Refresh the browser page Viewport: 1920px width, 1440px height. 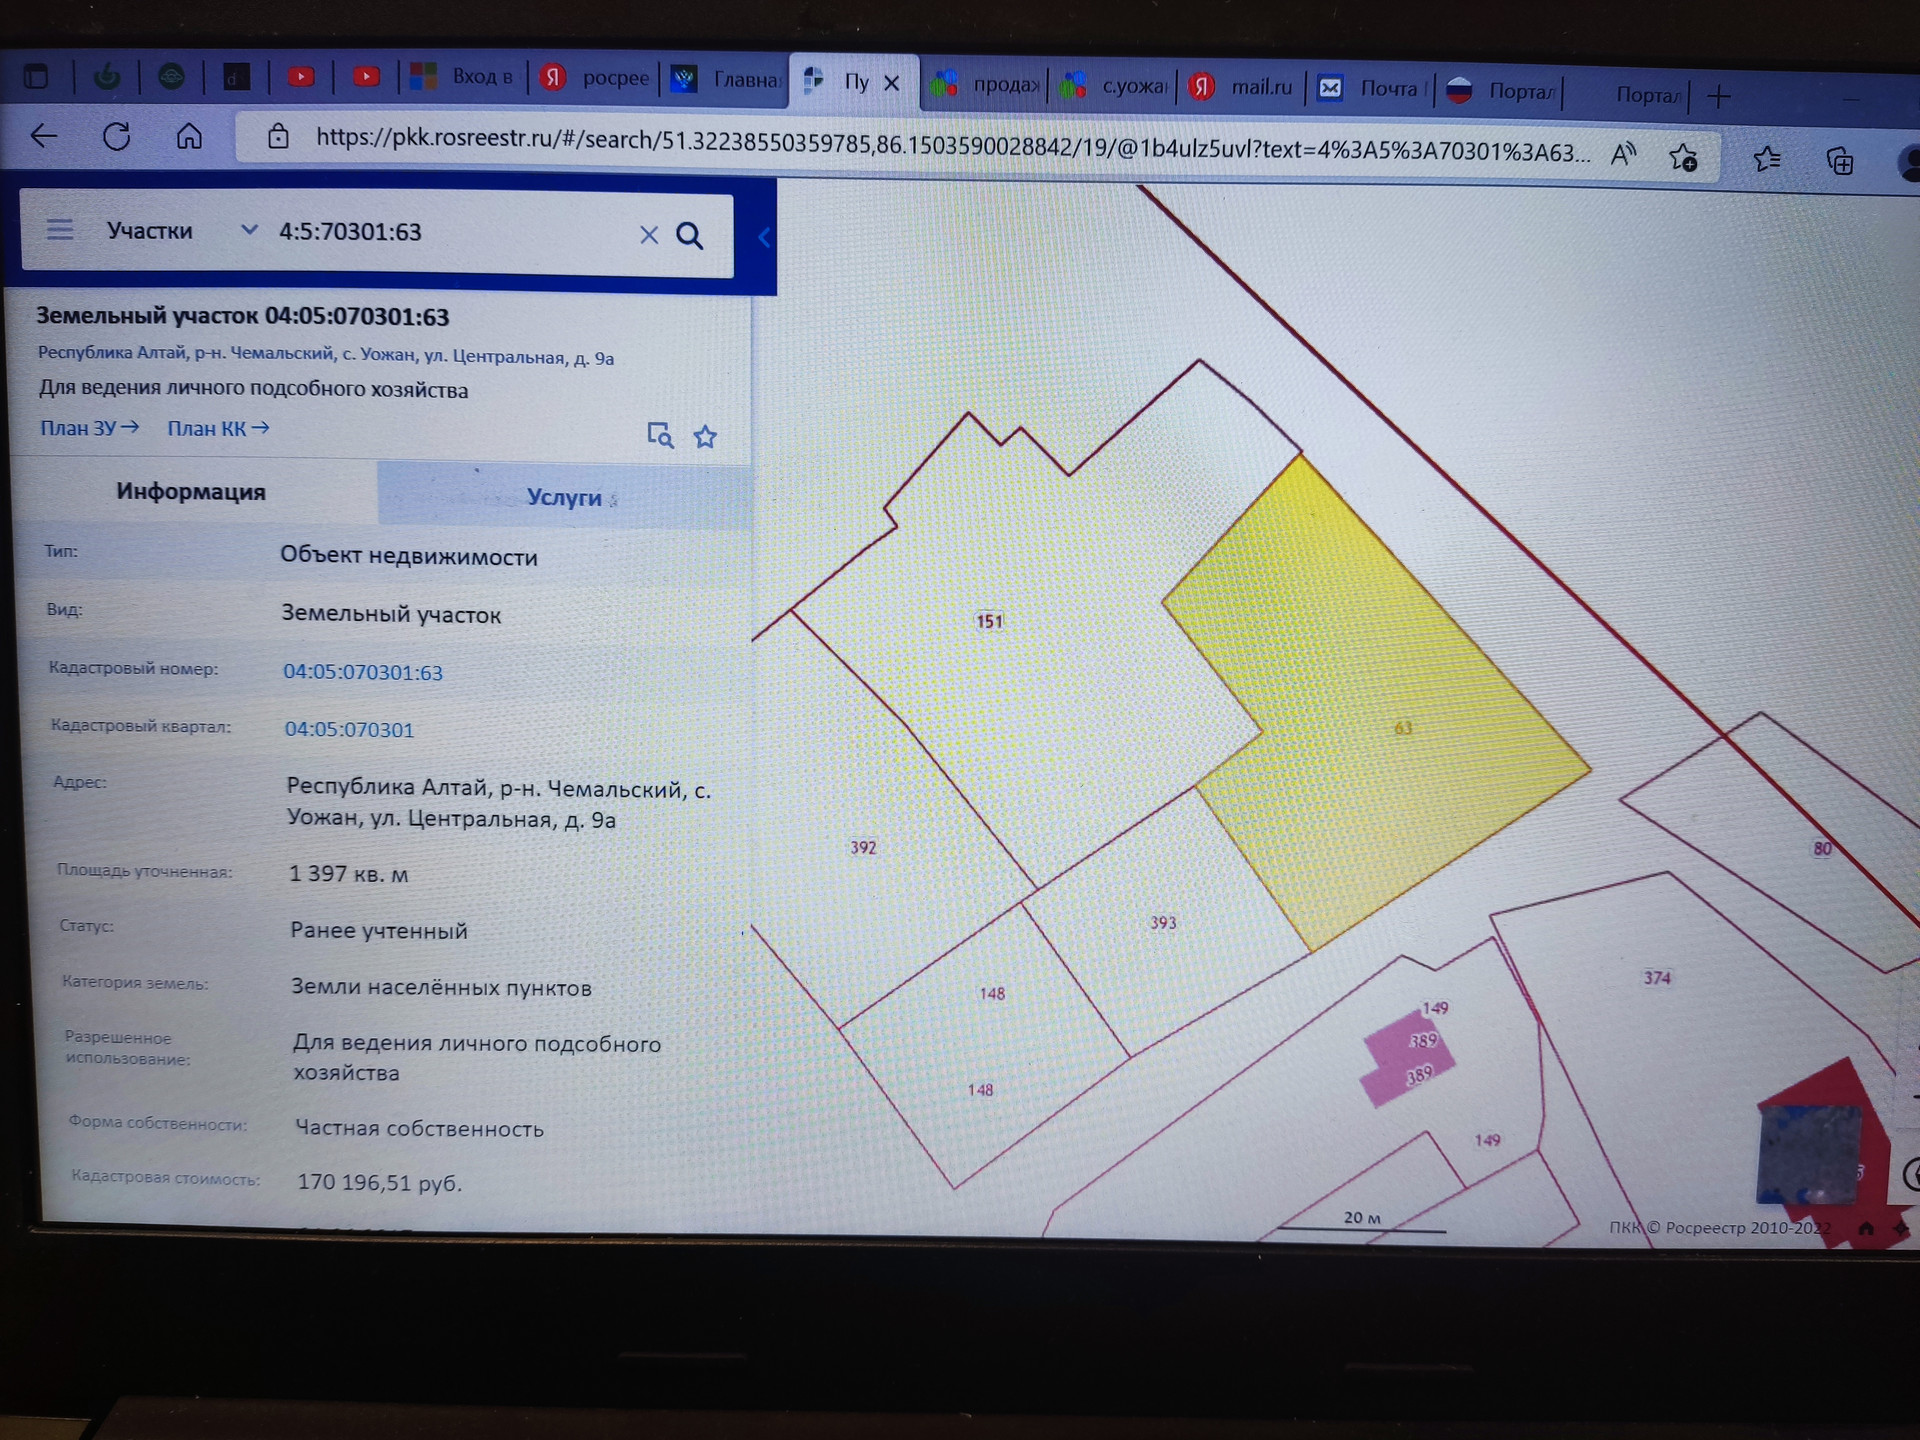(x=117, y=136)
